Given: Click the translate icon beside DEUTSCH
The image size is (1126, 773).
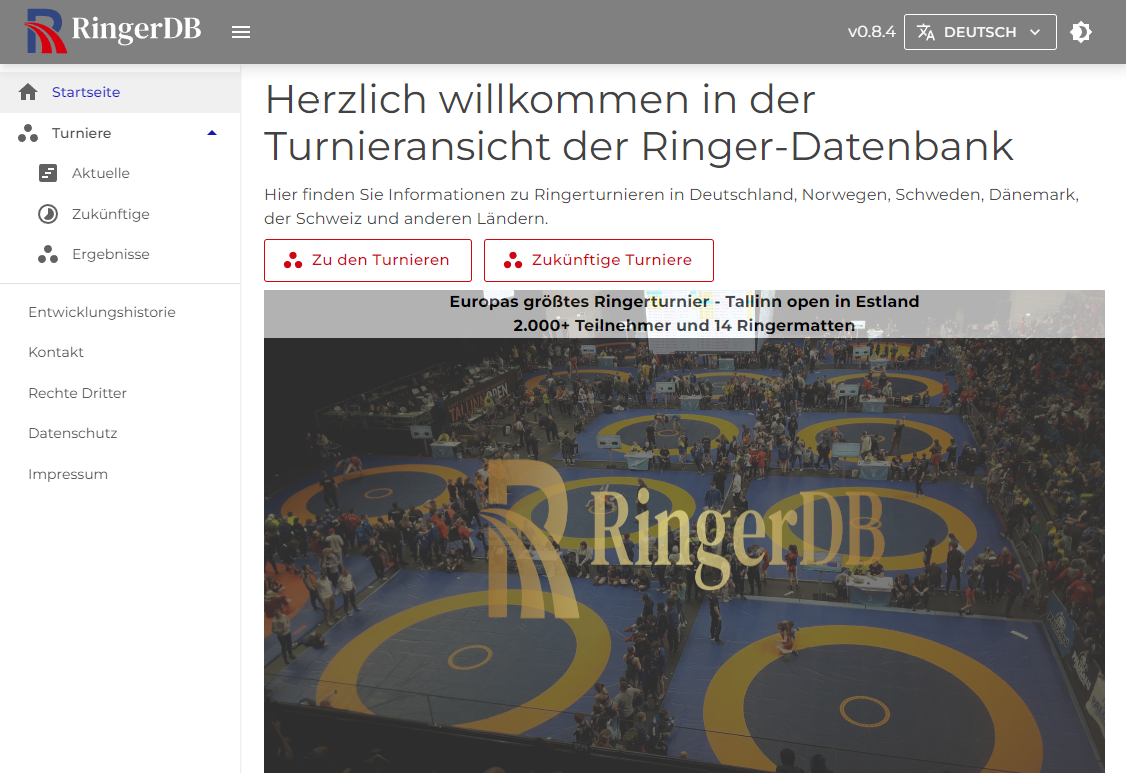Looking at the screenshot, I should [x=926, y=32].
